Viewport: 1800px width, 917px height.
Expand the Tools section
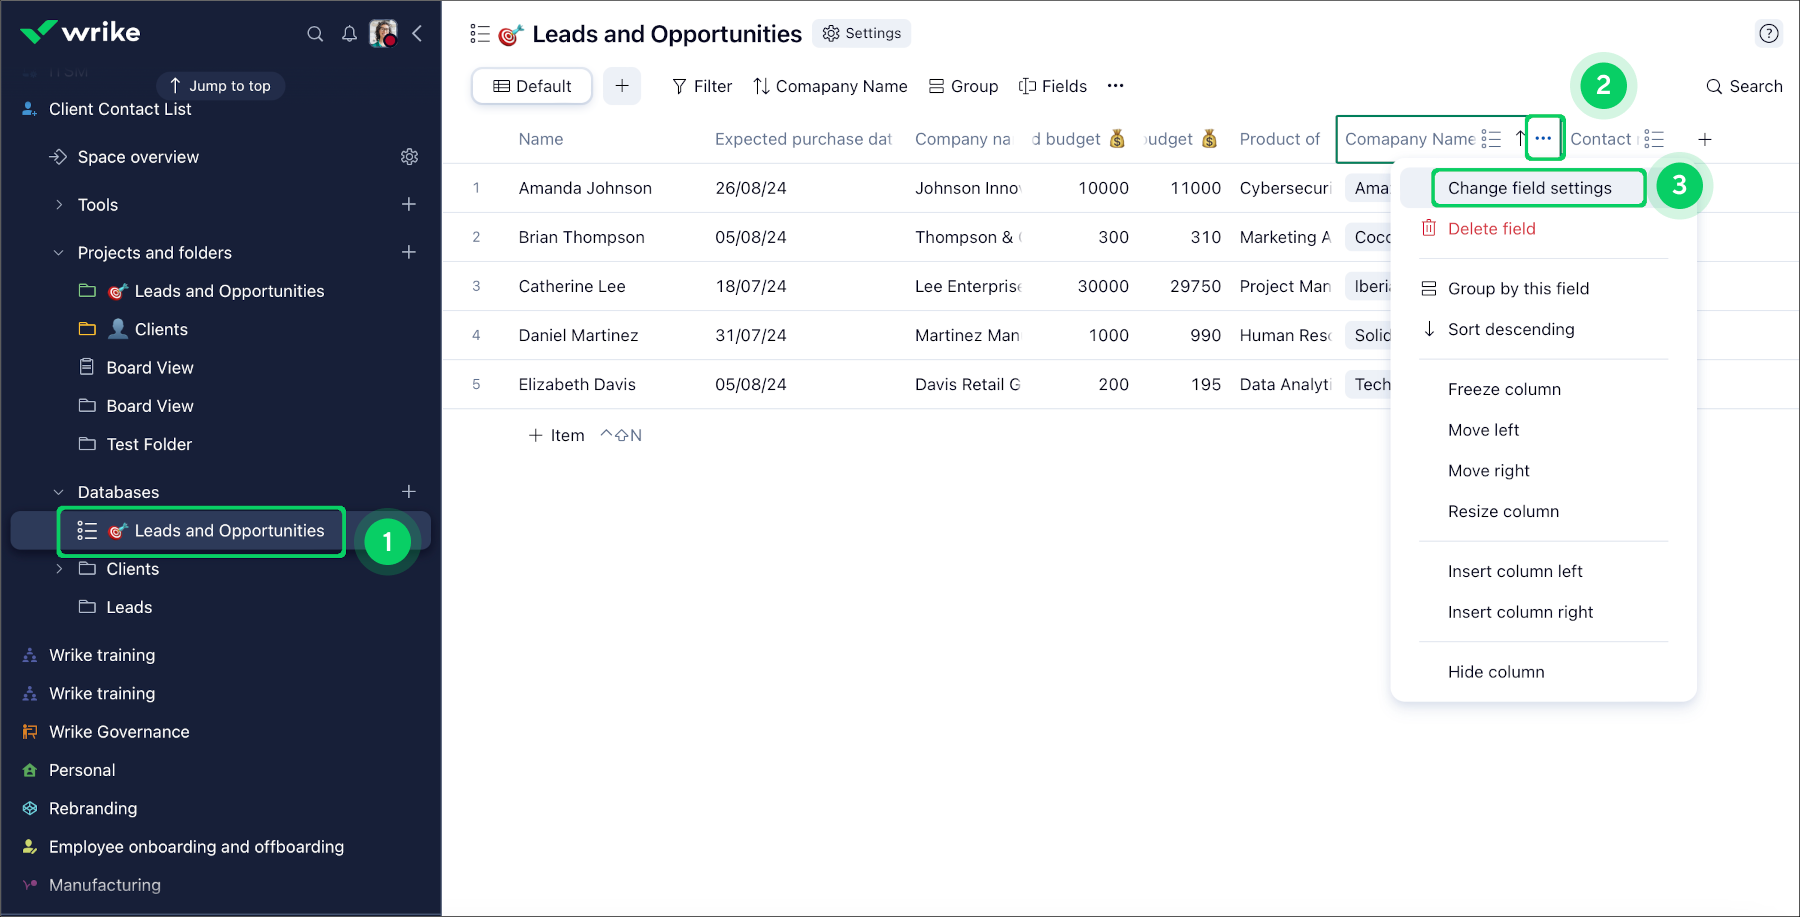59,205
